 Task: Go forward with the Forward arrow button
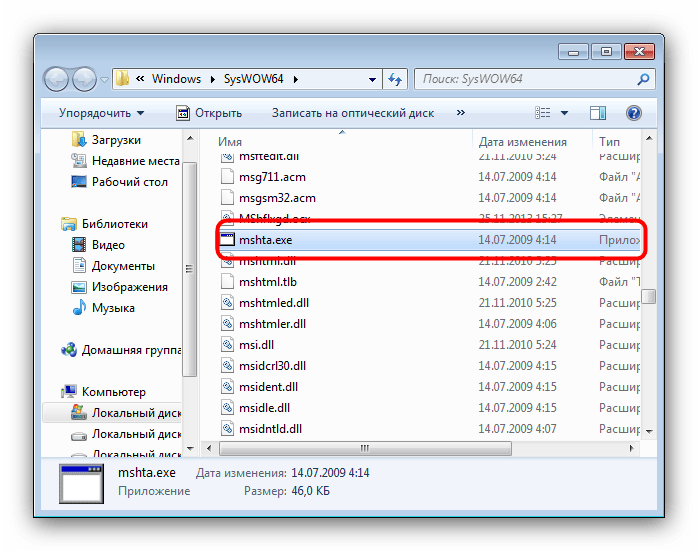85,79
